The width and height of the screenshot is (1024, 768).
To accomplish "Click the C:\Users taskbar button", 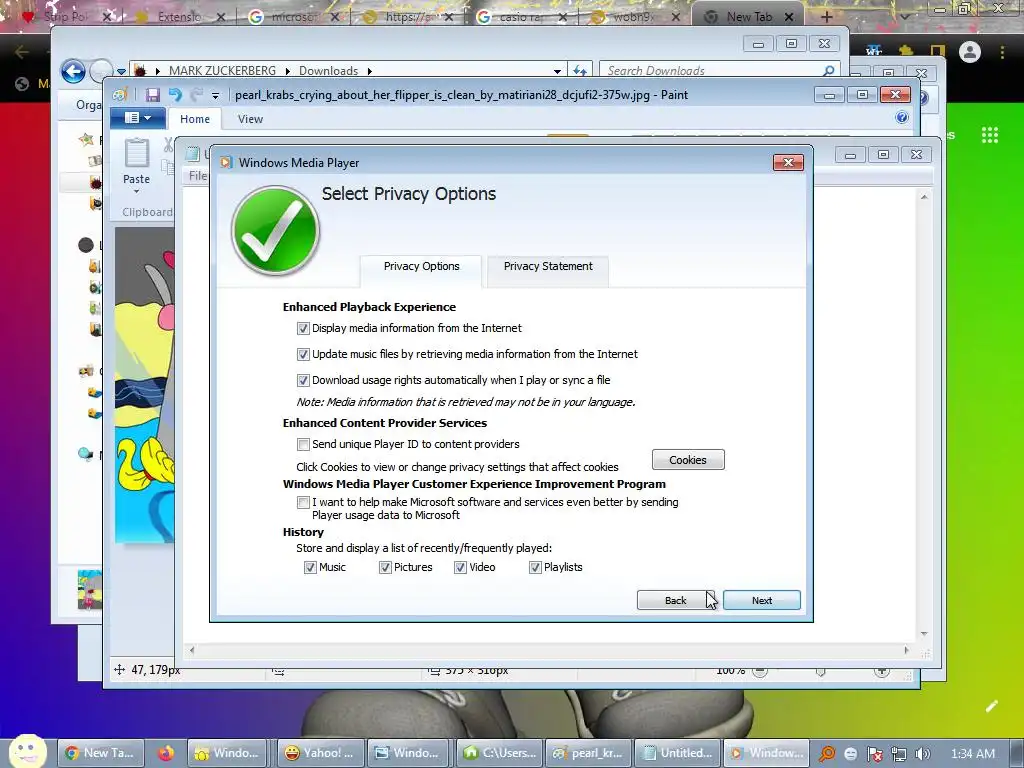I will 499,753.
